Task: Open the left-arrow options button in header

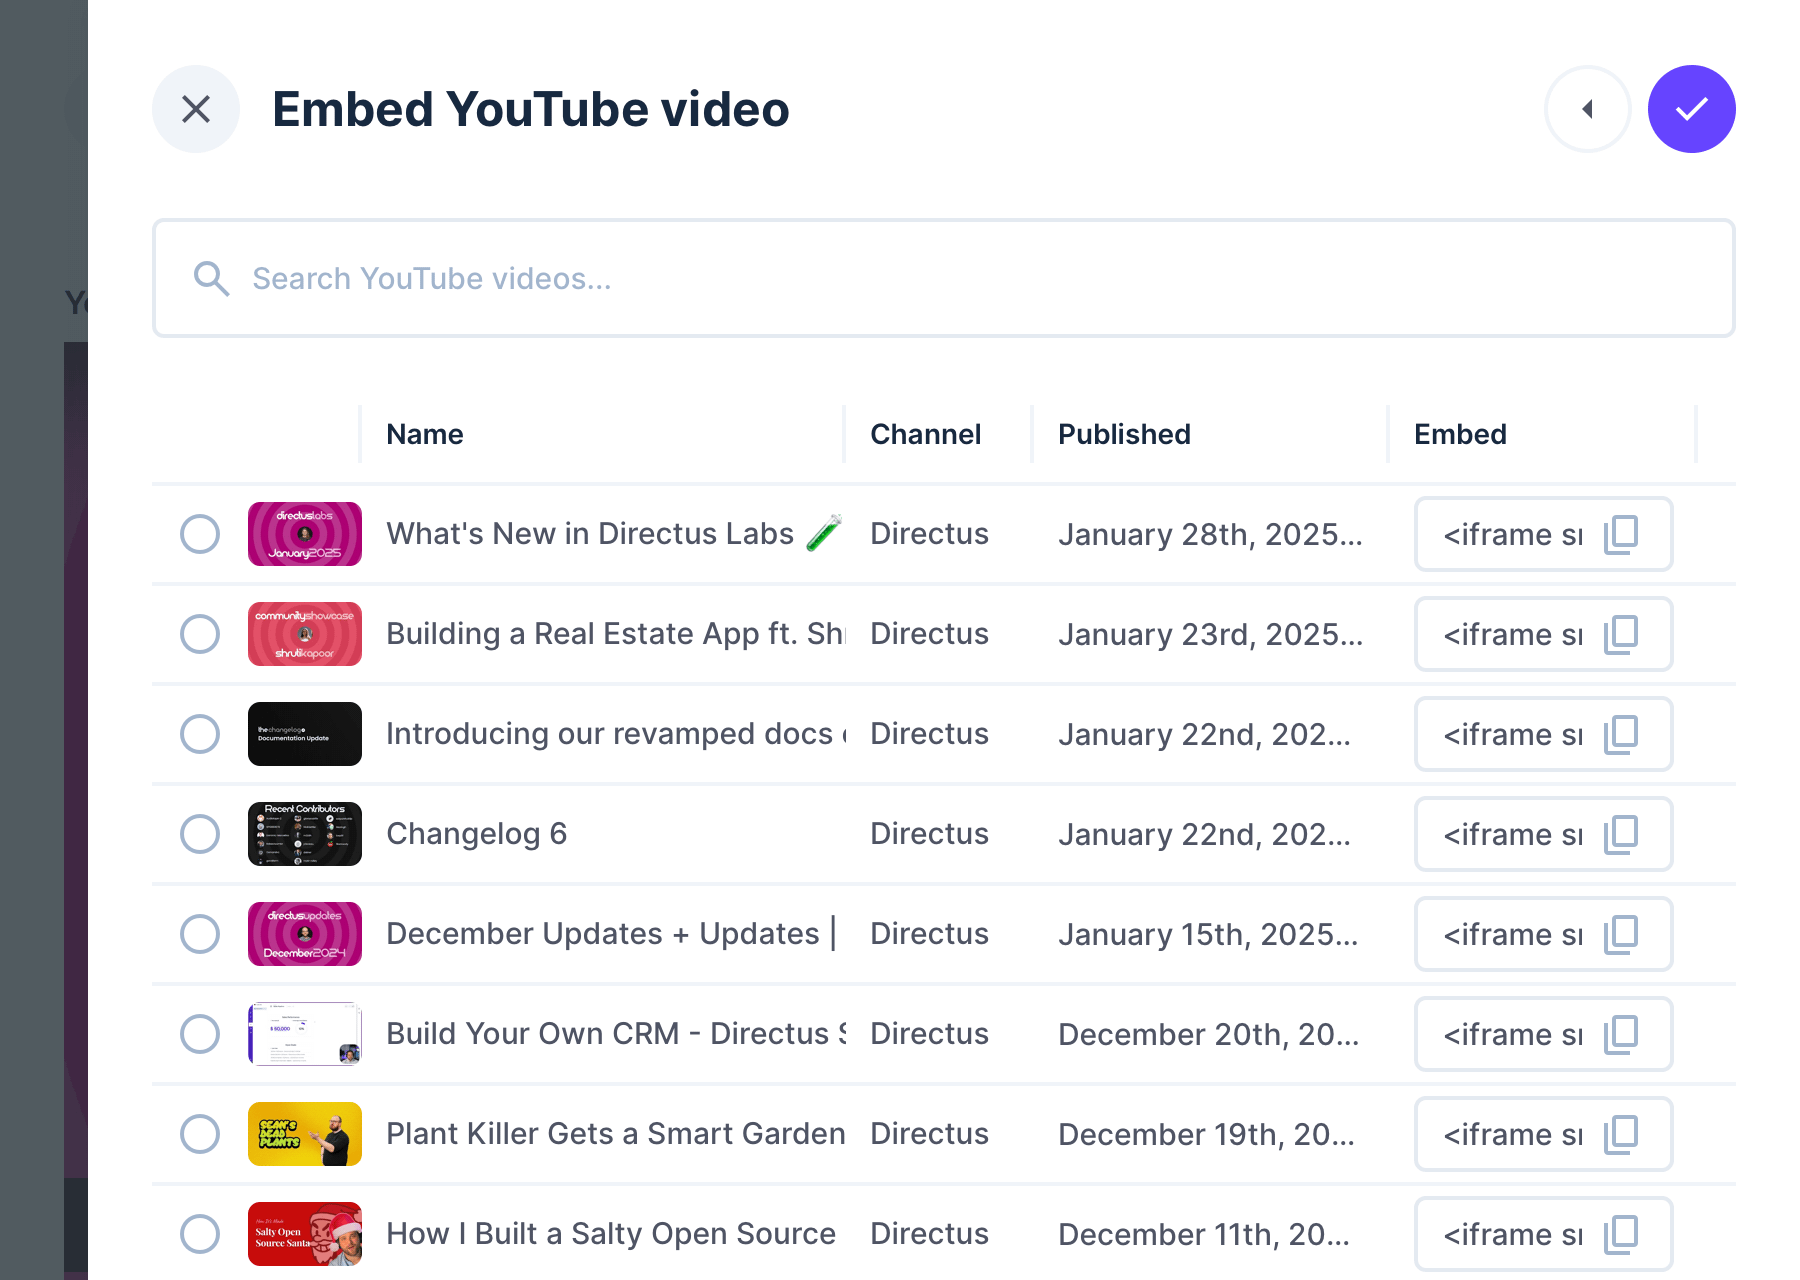Action: coord(1587,109)
